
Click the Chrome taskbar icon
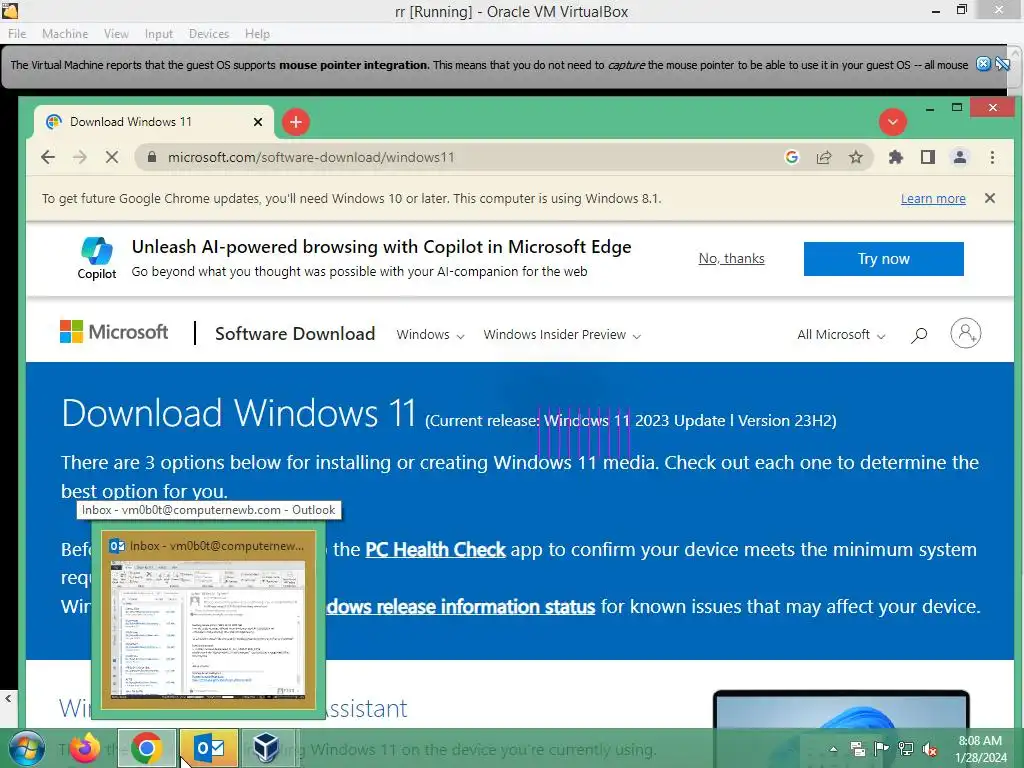click(146, 748)
